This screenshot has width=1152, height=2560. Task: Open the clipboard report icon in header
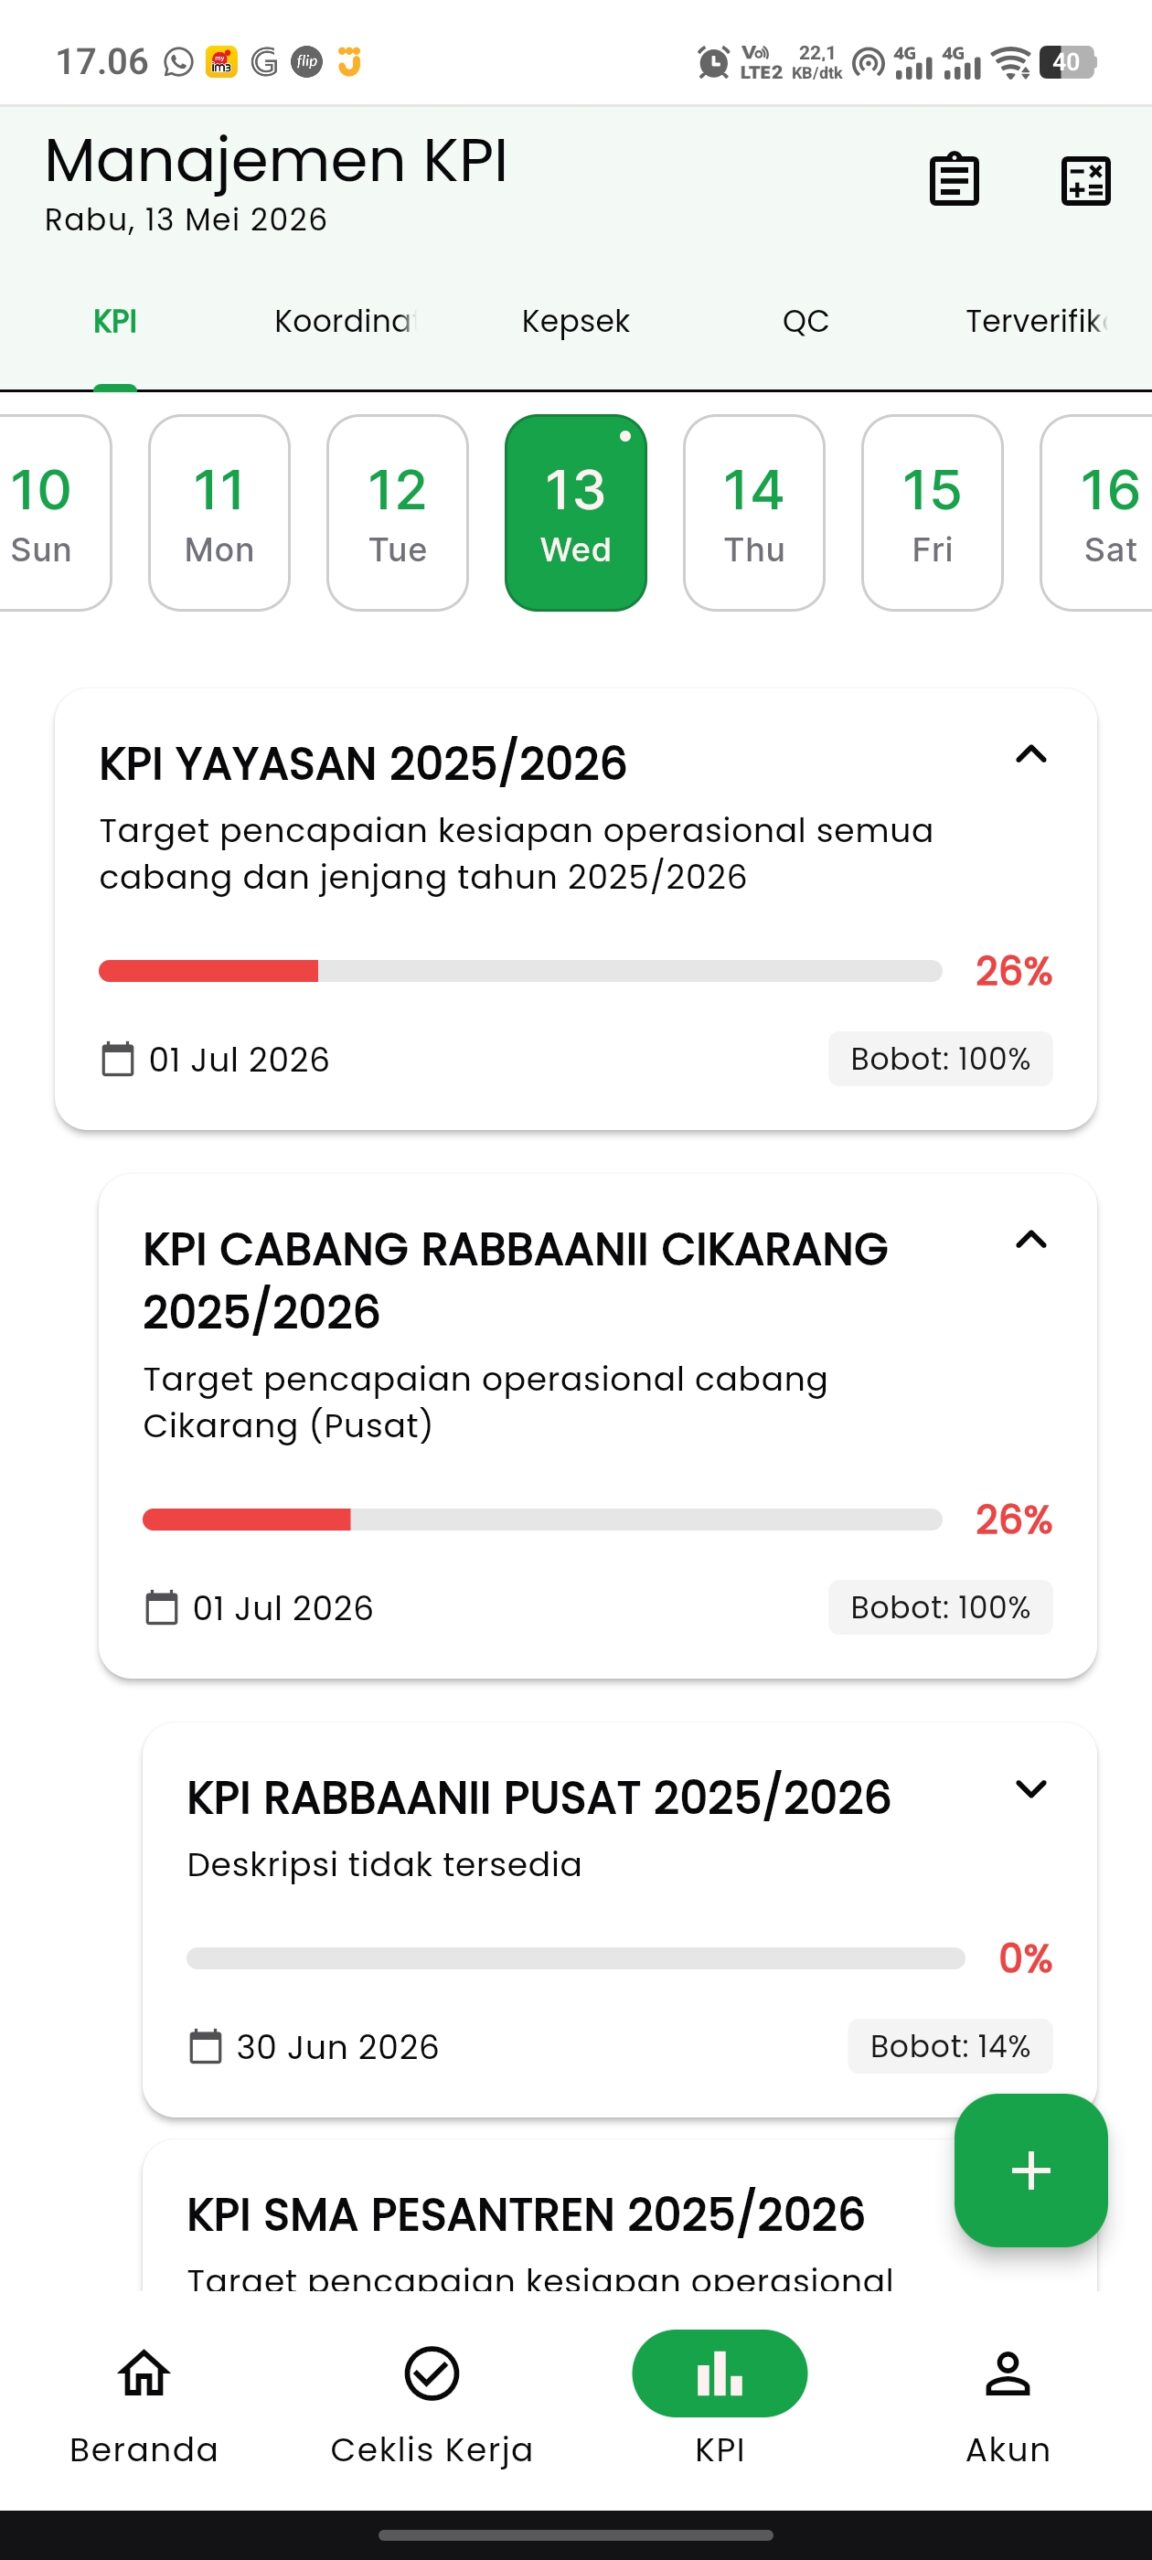click(954, 180)
